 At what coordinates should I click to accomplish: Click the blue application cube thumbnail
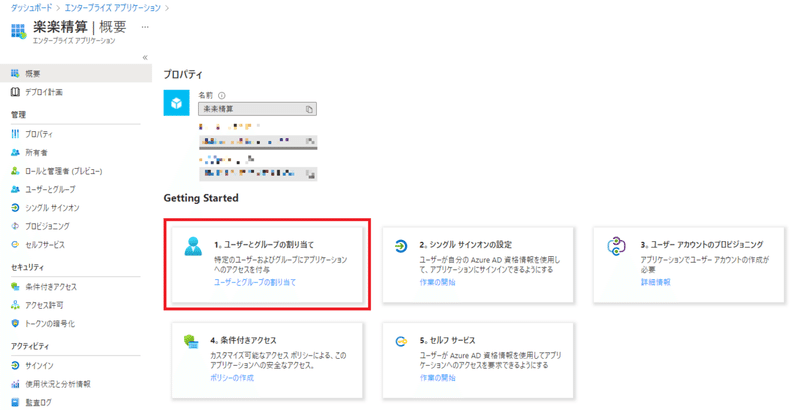(x=177, y=103)
